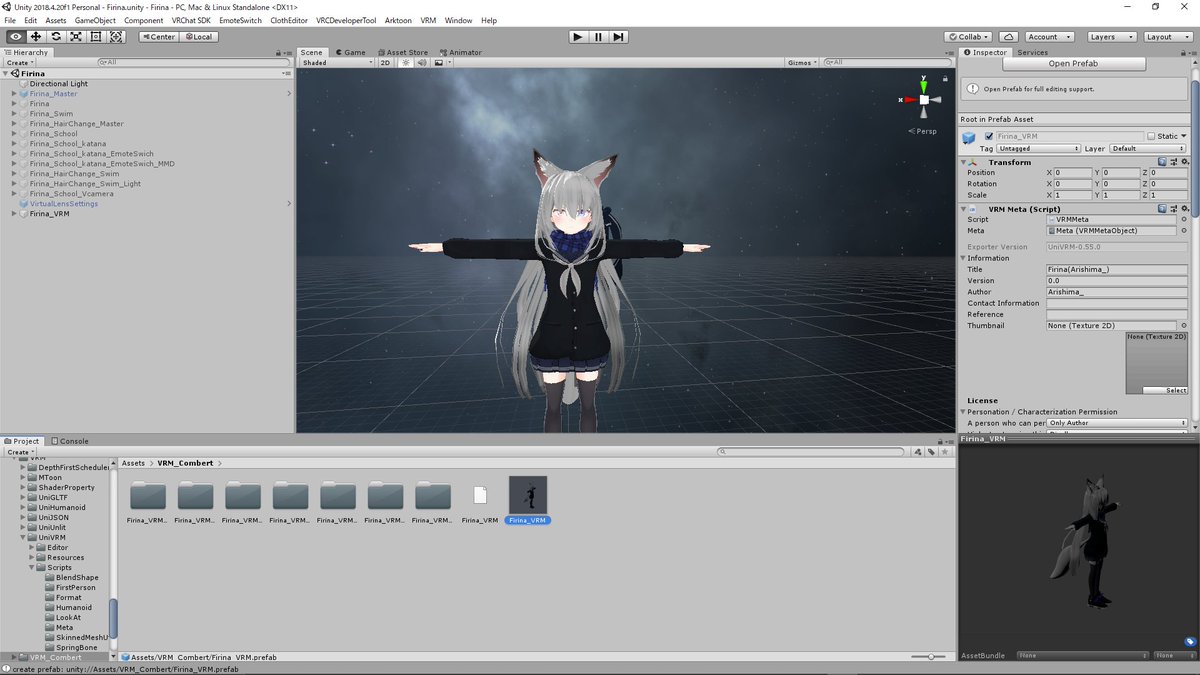Collapse the Transform component

pos(965,162)
